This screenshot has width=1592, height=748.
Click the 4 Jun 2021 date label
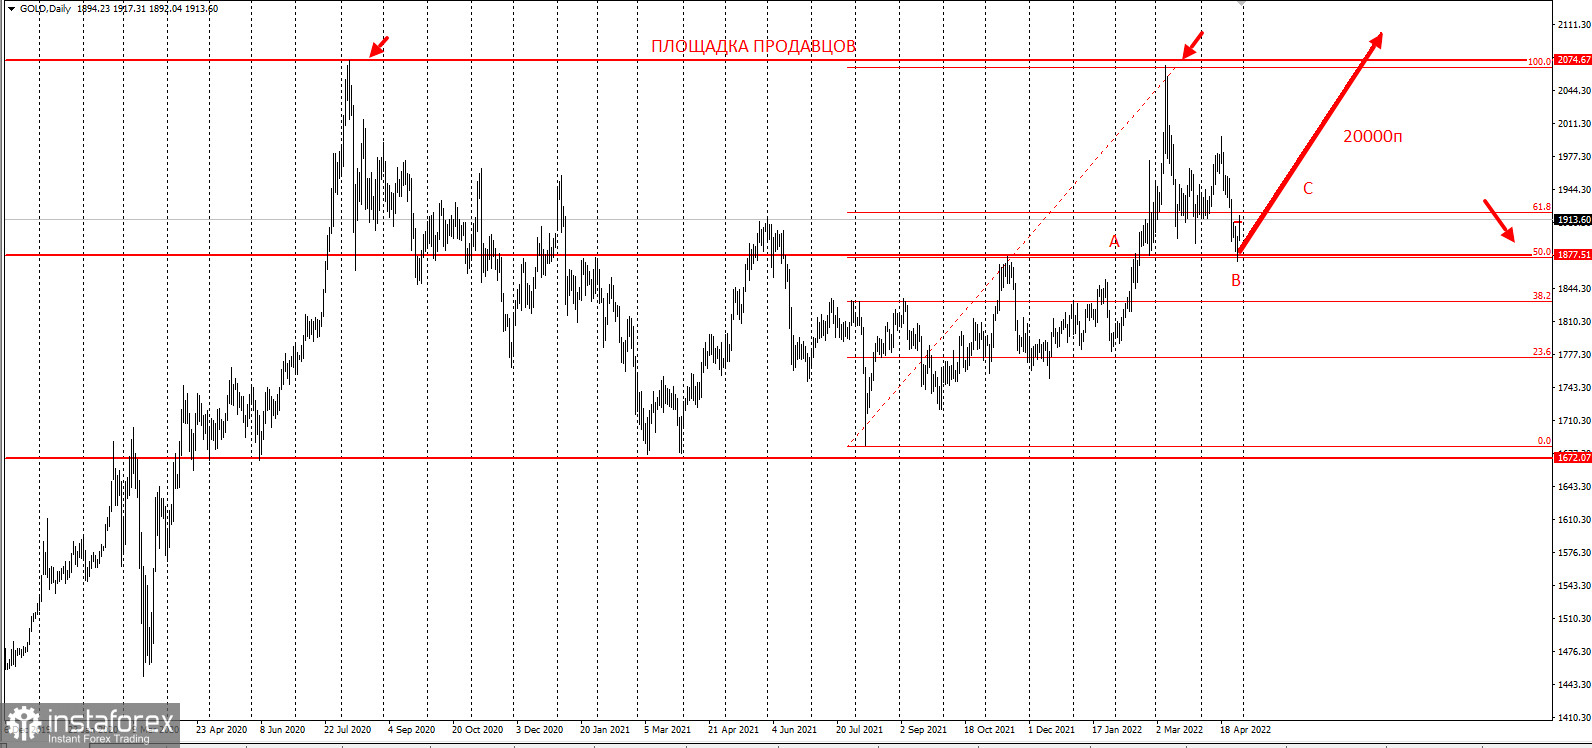point(794,730)
